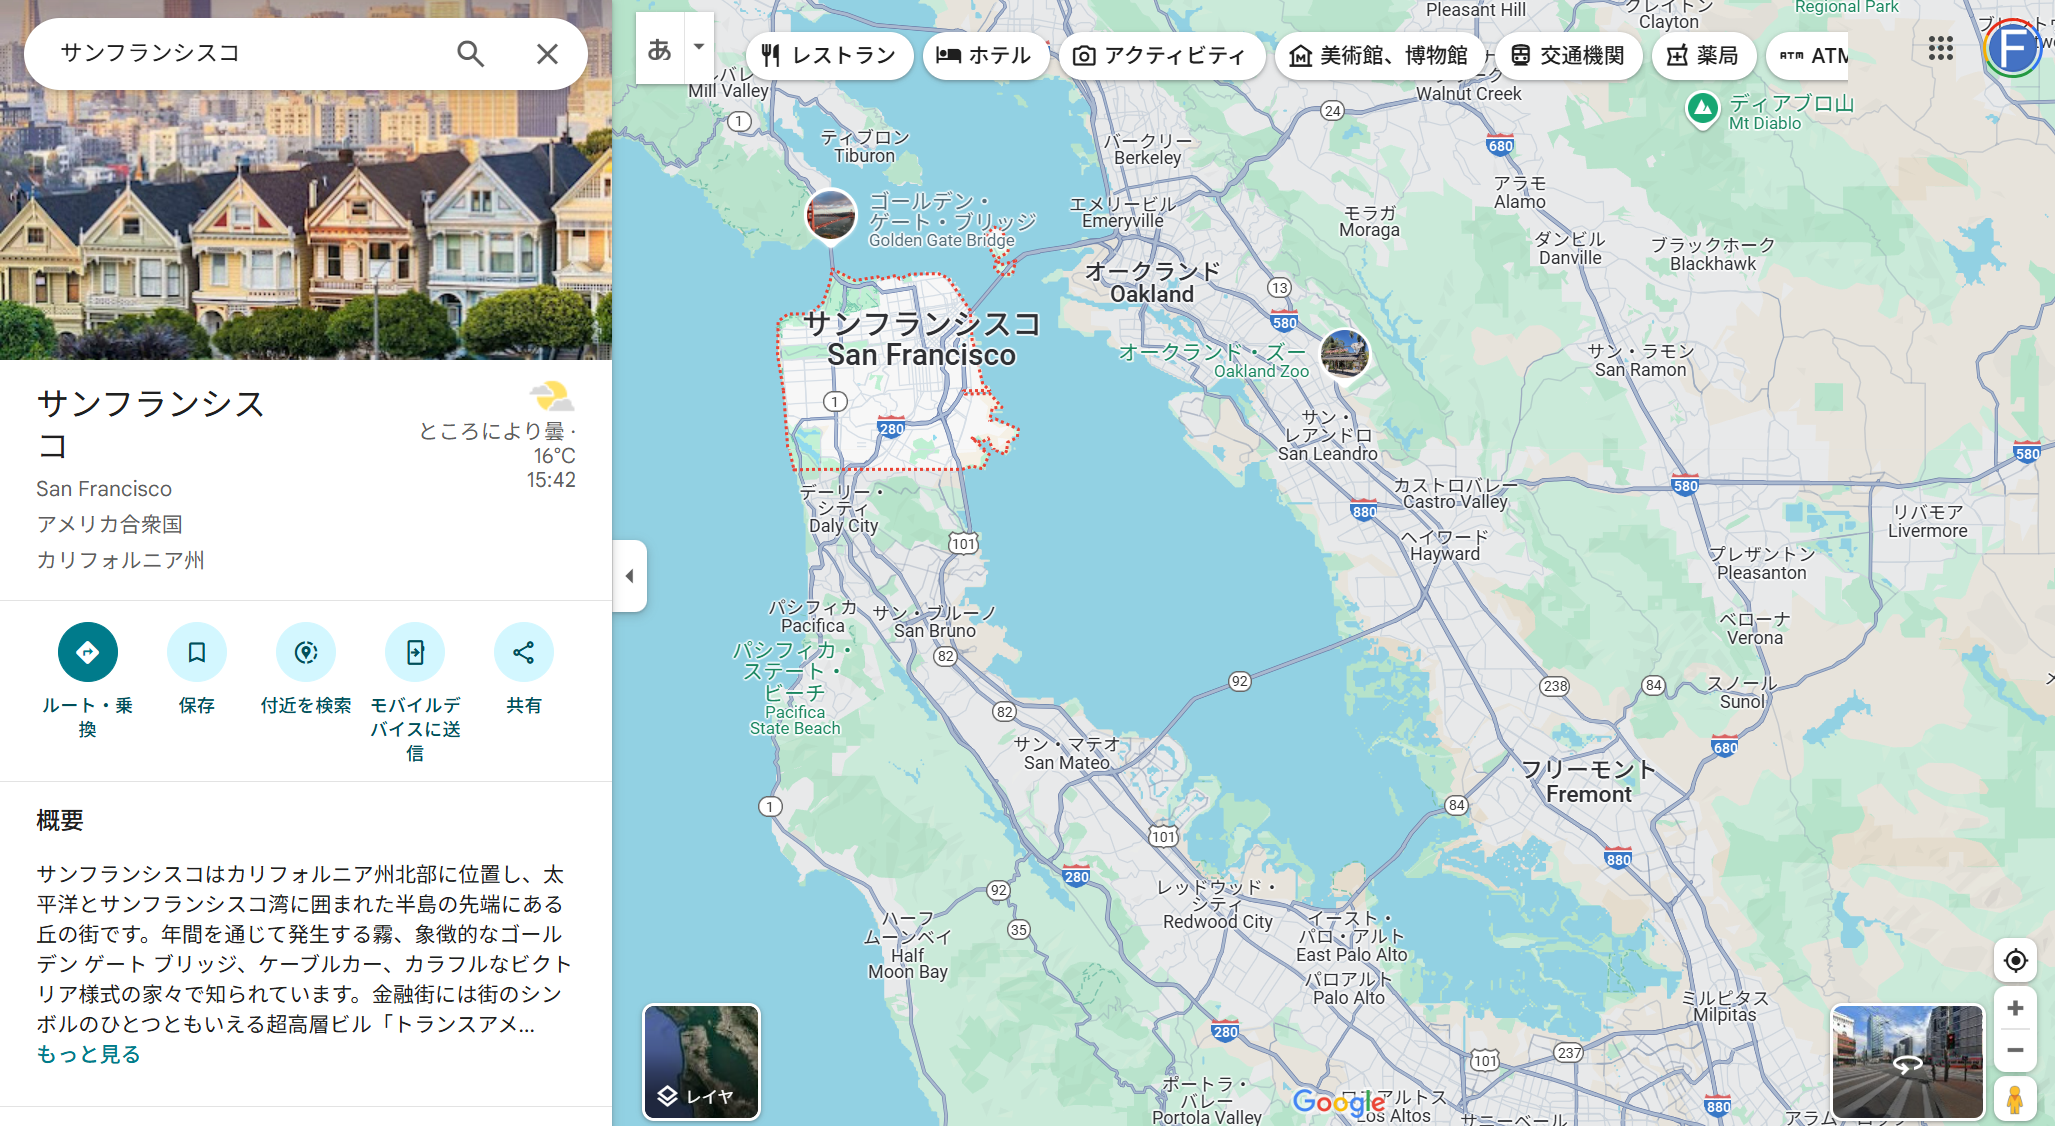
Task: Zoom in with the plus button
Action: 2015,1008
